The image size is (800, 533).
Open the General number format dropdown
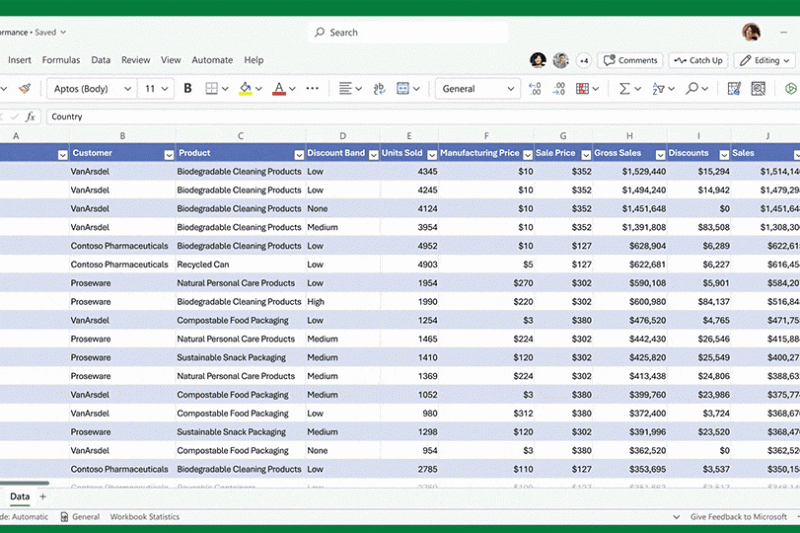tap(510, 89)
